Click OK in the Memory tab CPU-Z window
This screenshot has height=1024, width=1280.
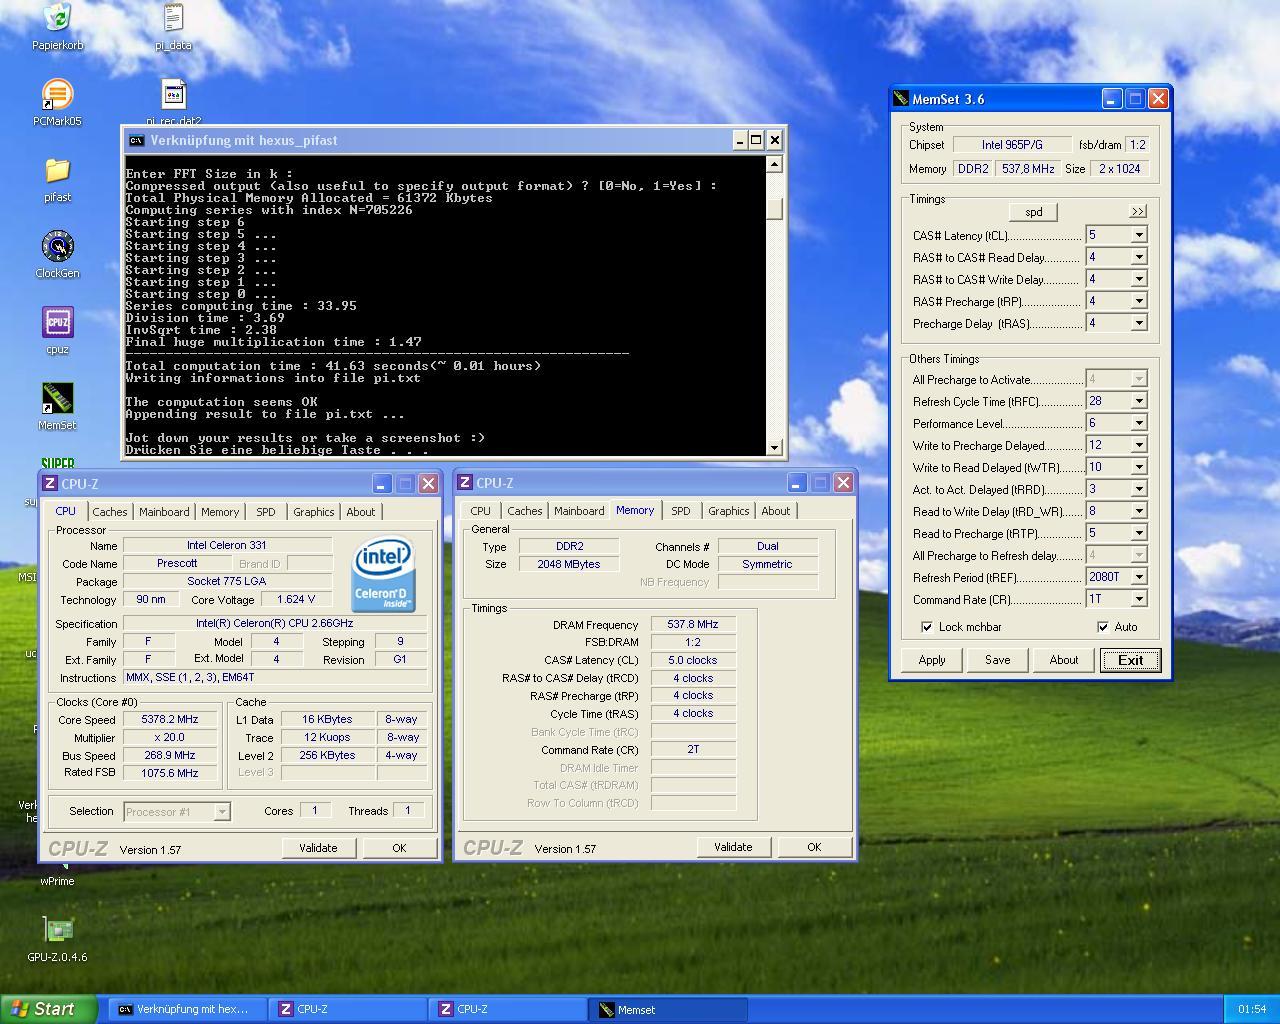tap(814, 847)
